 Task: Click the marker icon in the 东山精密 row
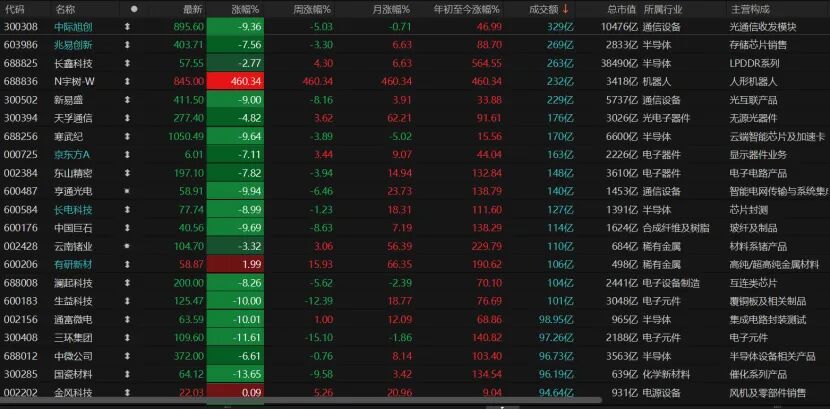coord(127,174)
